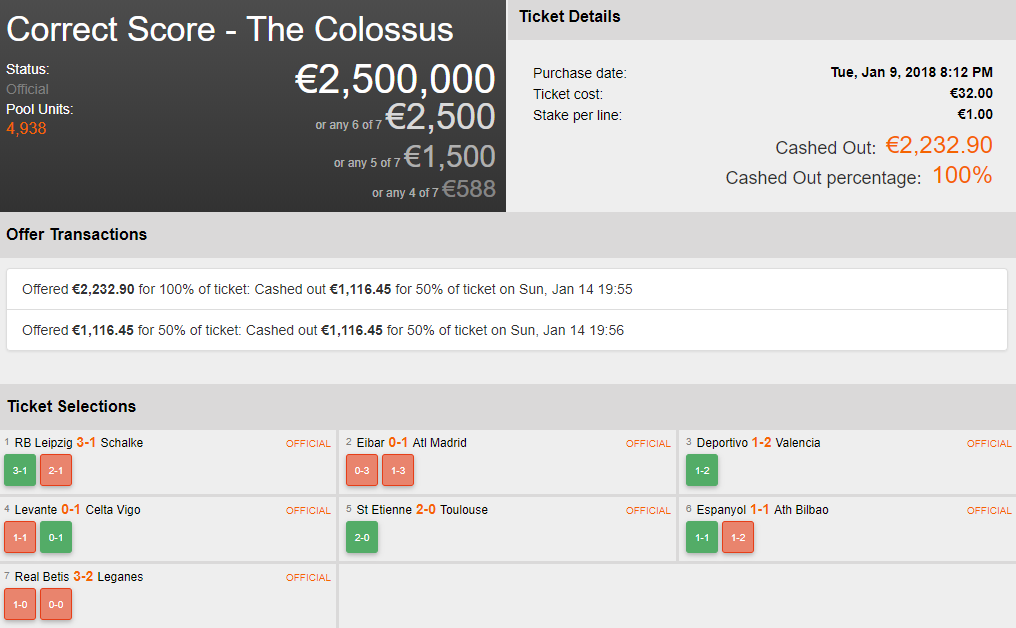The width and height of the screenshot is (1016, 628).
Task: Click the Ticket Selections section header
Action: pyautogui.click(x=72, y=407)
